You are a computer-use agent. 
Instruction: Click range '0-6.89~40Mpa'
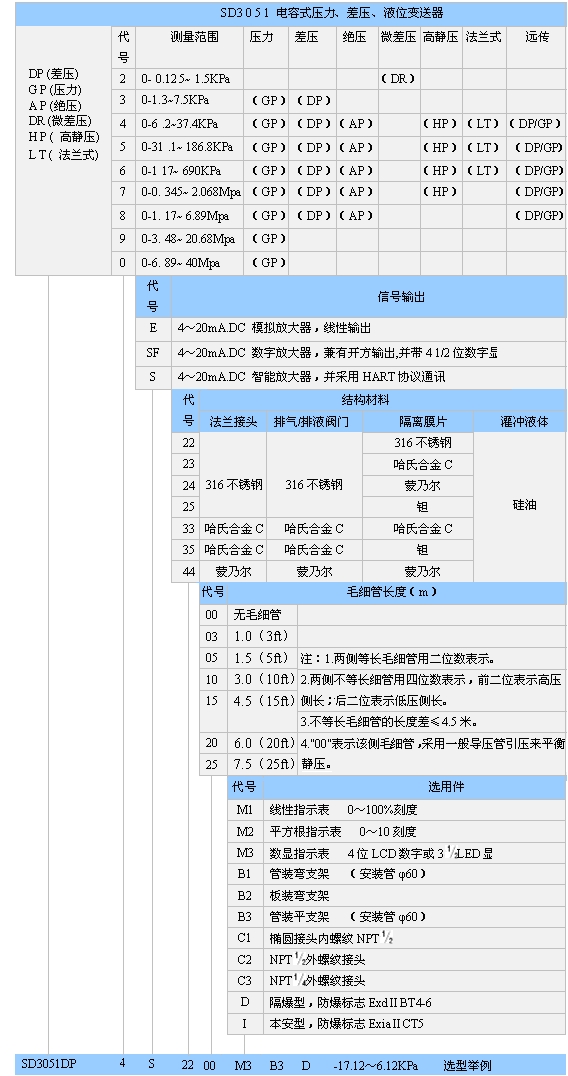coord(180,262)
